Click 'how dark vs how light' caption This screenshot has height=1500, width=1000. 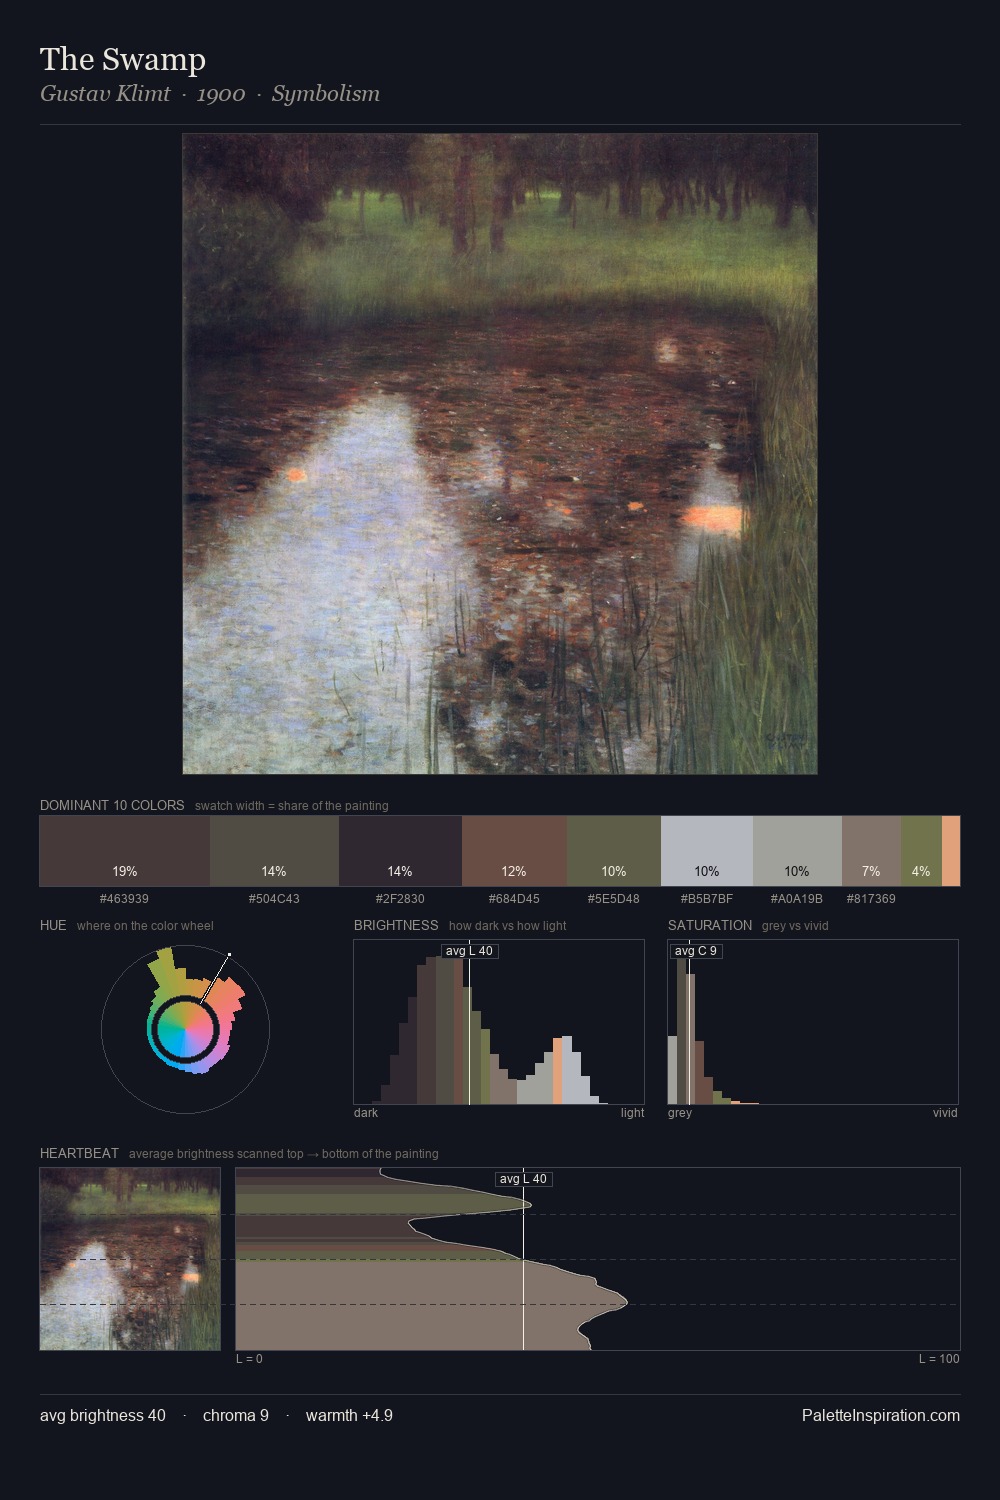pos(508,926)
